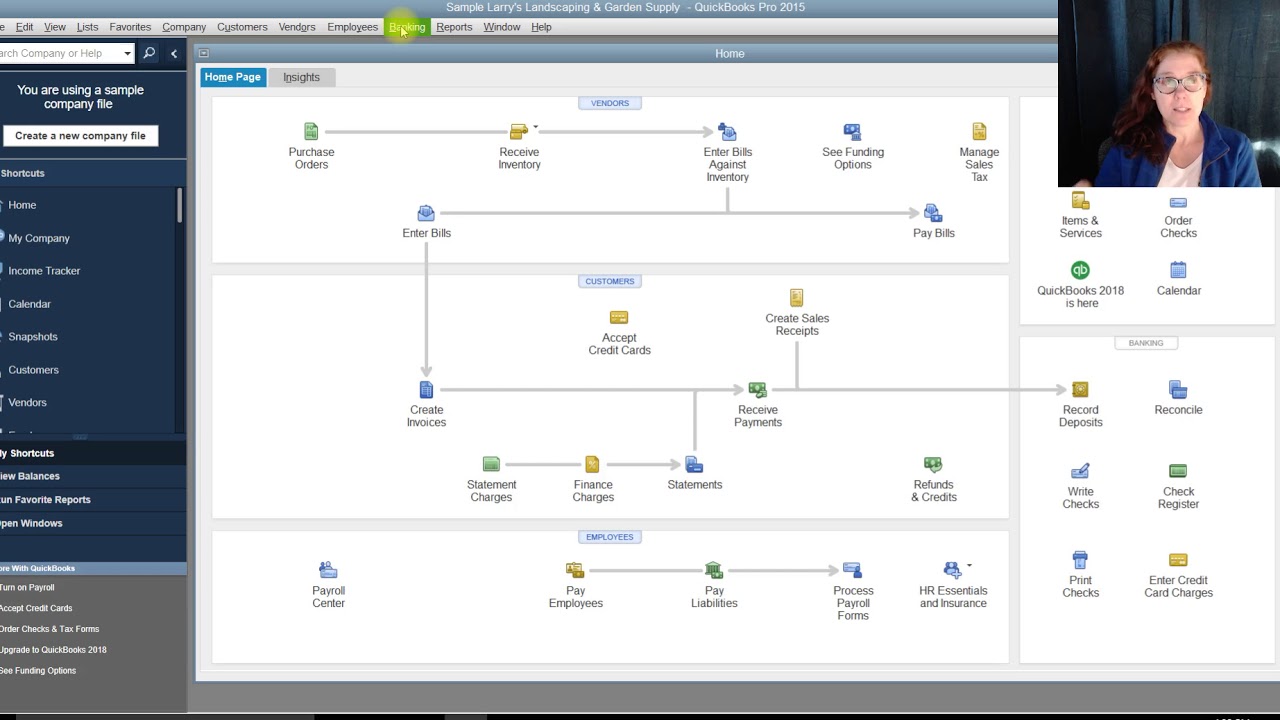
Task: Open Enter Bills Against Inventory
Action: 727,132
